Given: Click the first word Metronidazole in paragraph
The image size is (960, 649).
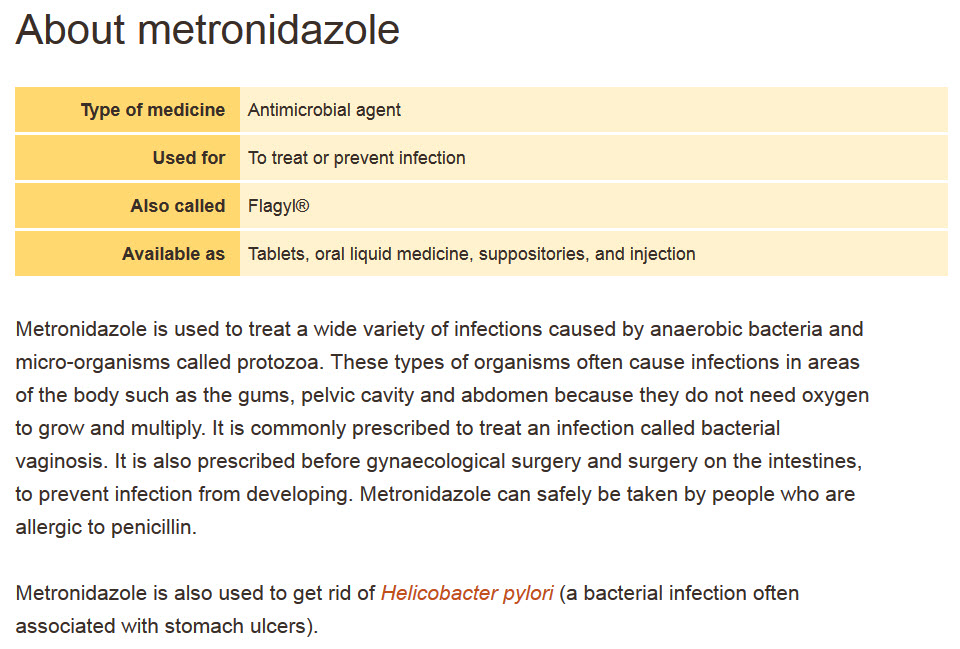Looking at the screenshot, I should tap(81, 329).
